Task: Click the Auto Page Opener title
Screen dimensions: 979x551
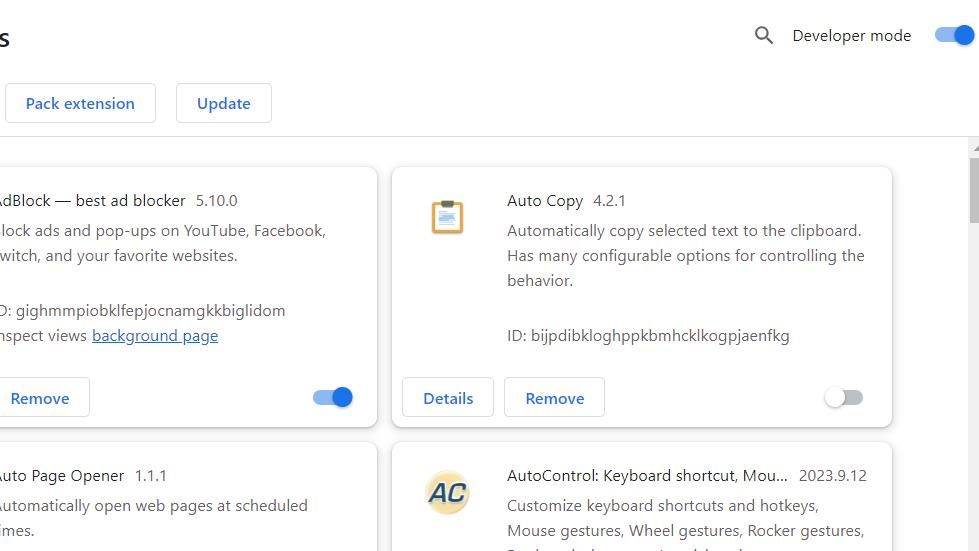Action: point(60,476)
